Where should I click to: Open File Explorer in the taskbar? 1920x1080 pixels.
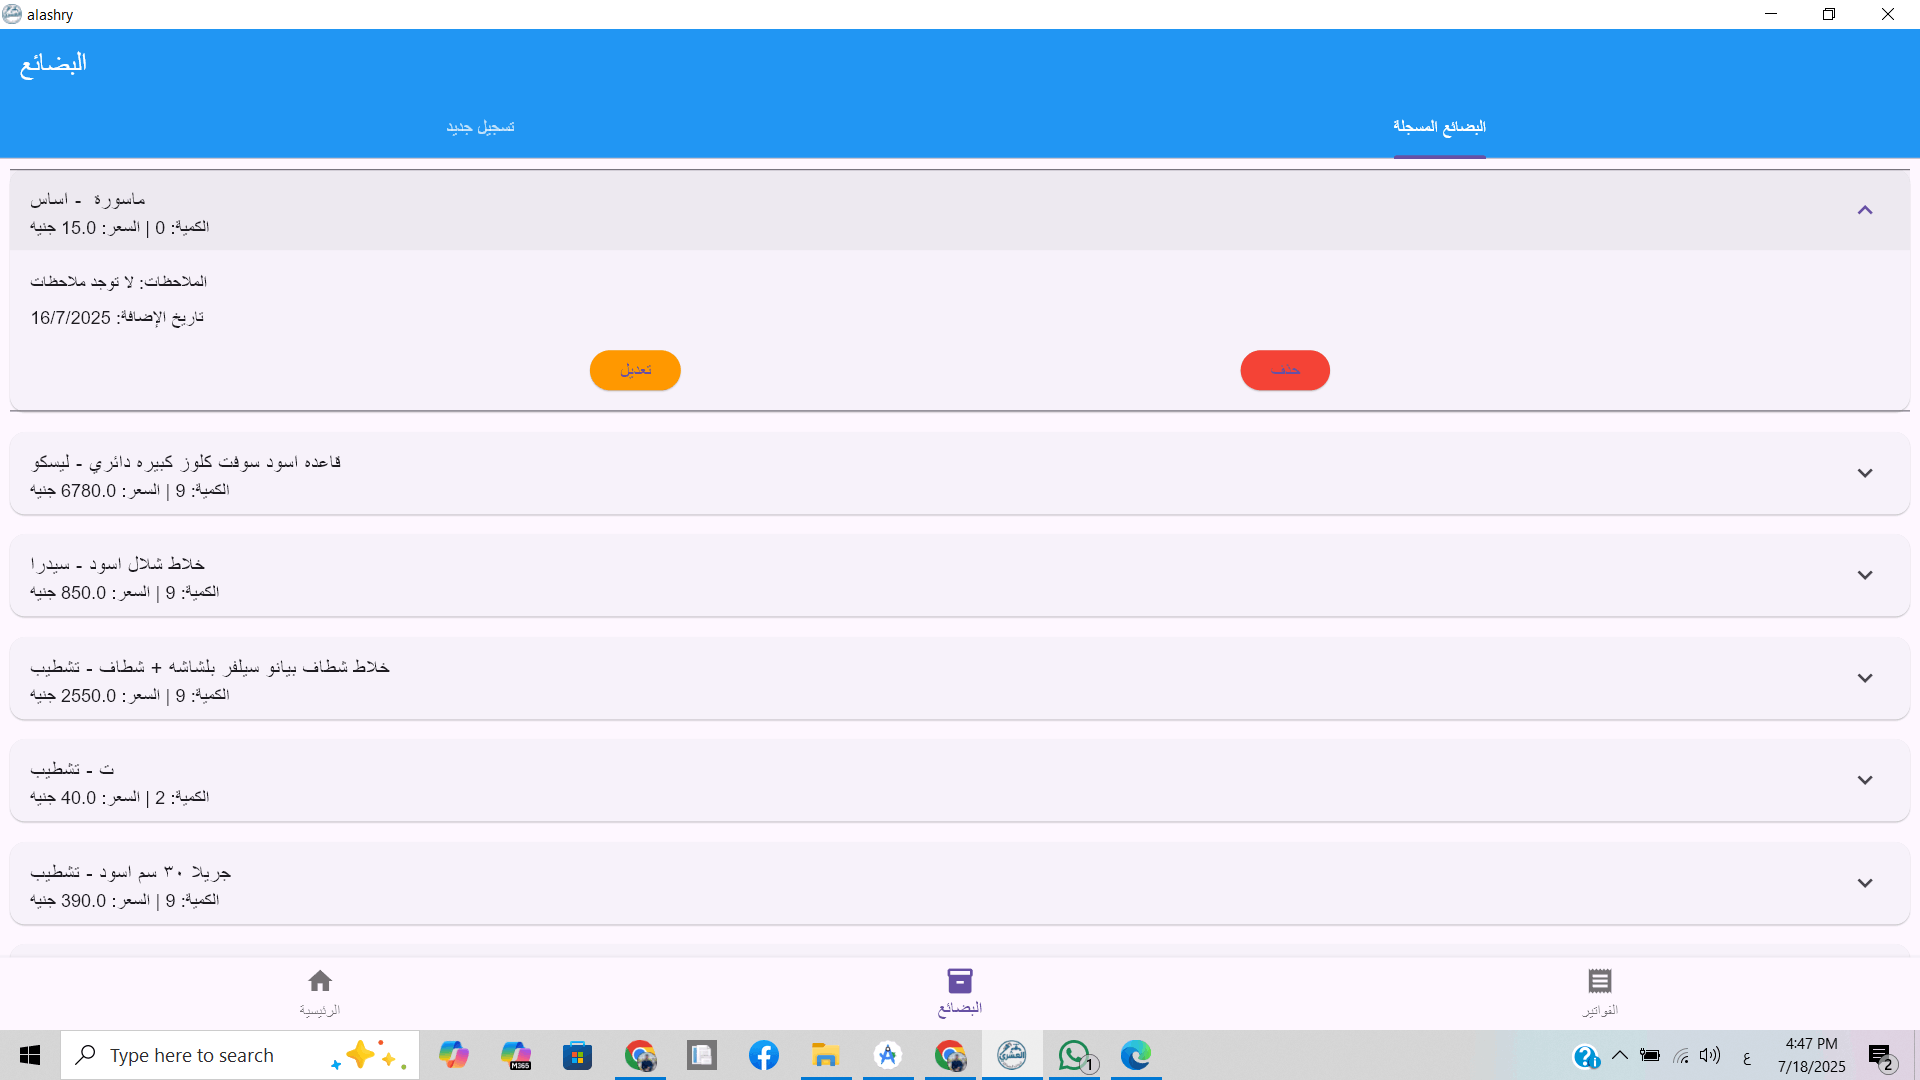pos(825,1055)
